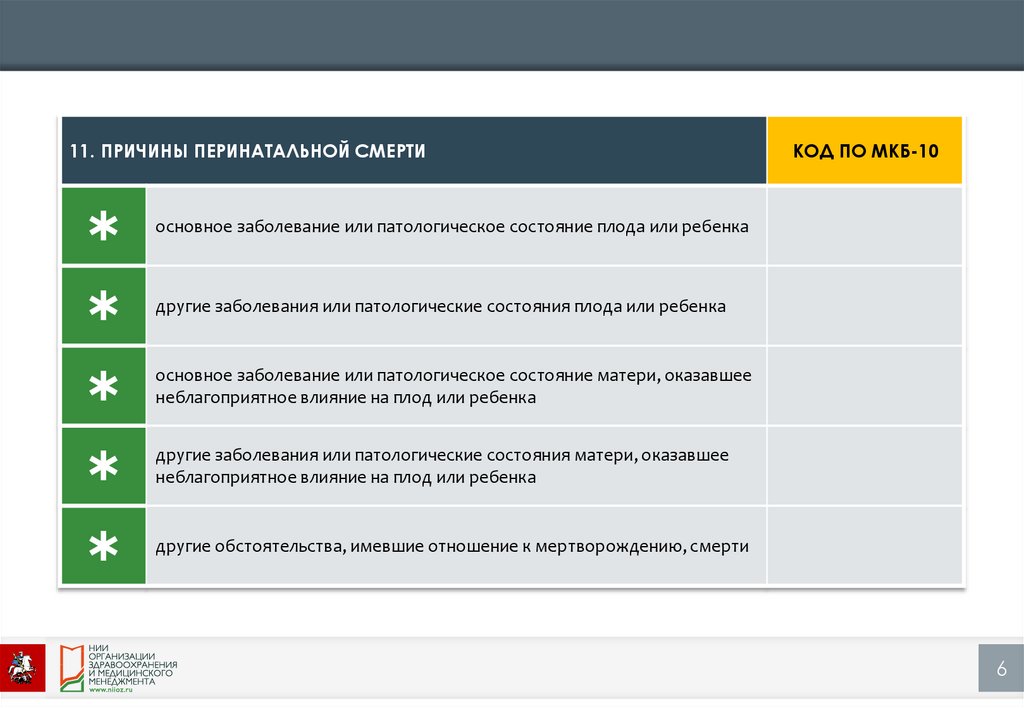Click the code cell for основное заболевание плода
The image size is (1024, 708).
[x=865, y=227]
